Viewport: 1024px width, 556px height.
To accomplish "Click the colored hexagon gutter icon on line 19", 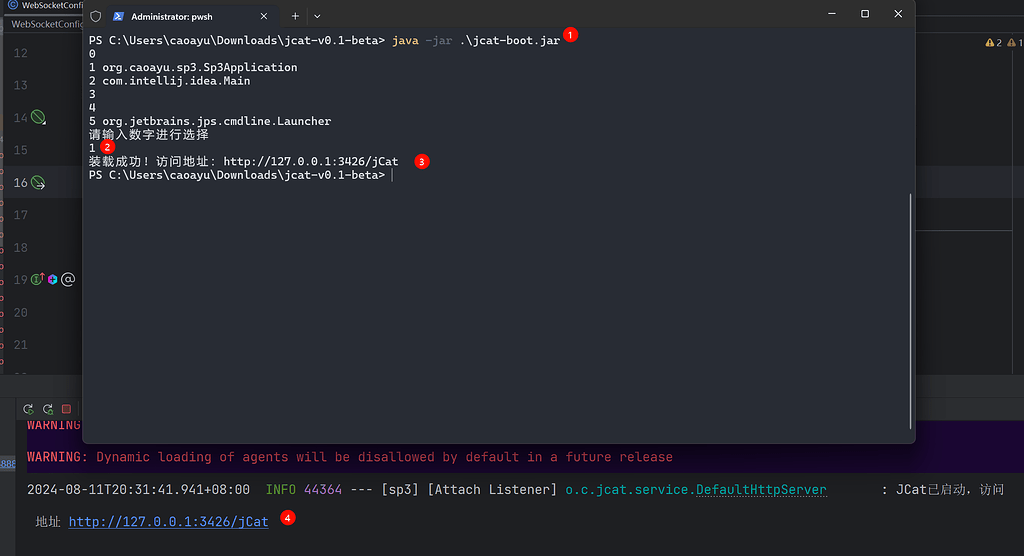I will (52, 280).
